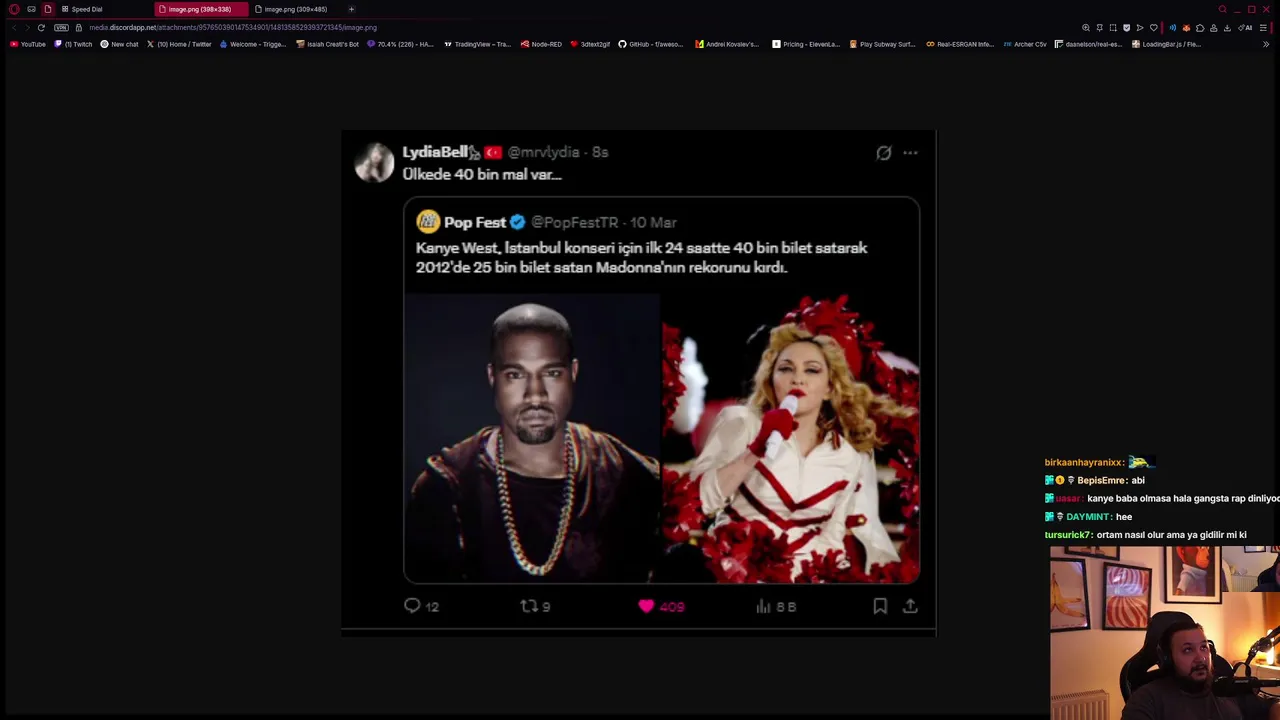The image size is (1280, 720).
Task: Click the tweet text 'Ülkede 40 bin mal var...'
Action: [x=482, y=174]
